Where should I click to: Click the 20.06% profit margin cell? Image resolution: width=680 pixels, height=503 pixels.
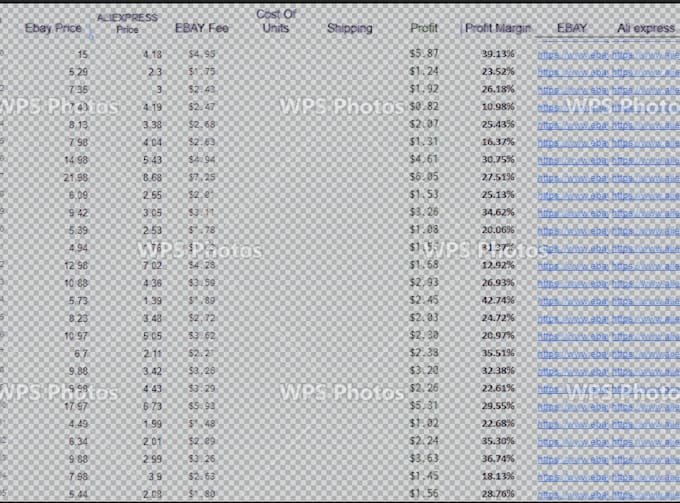pyautogui.click(x=498, y=230)
